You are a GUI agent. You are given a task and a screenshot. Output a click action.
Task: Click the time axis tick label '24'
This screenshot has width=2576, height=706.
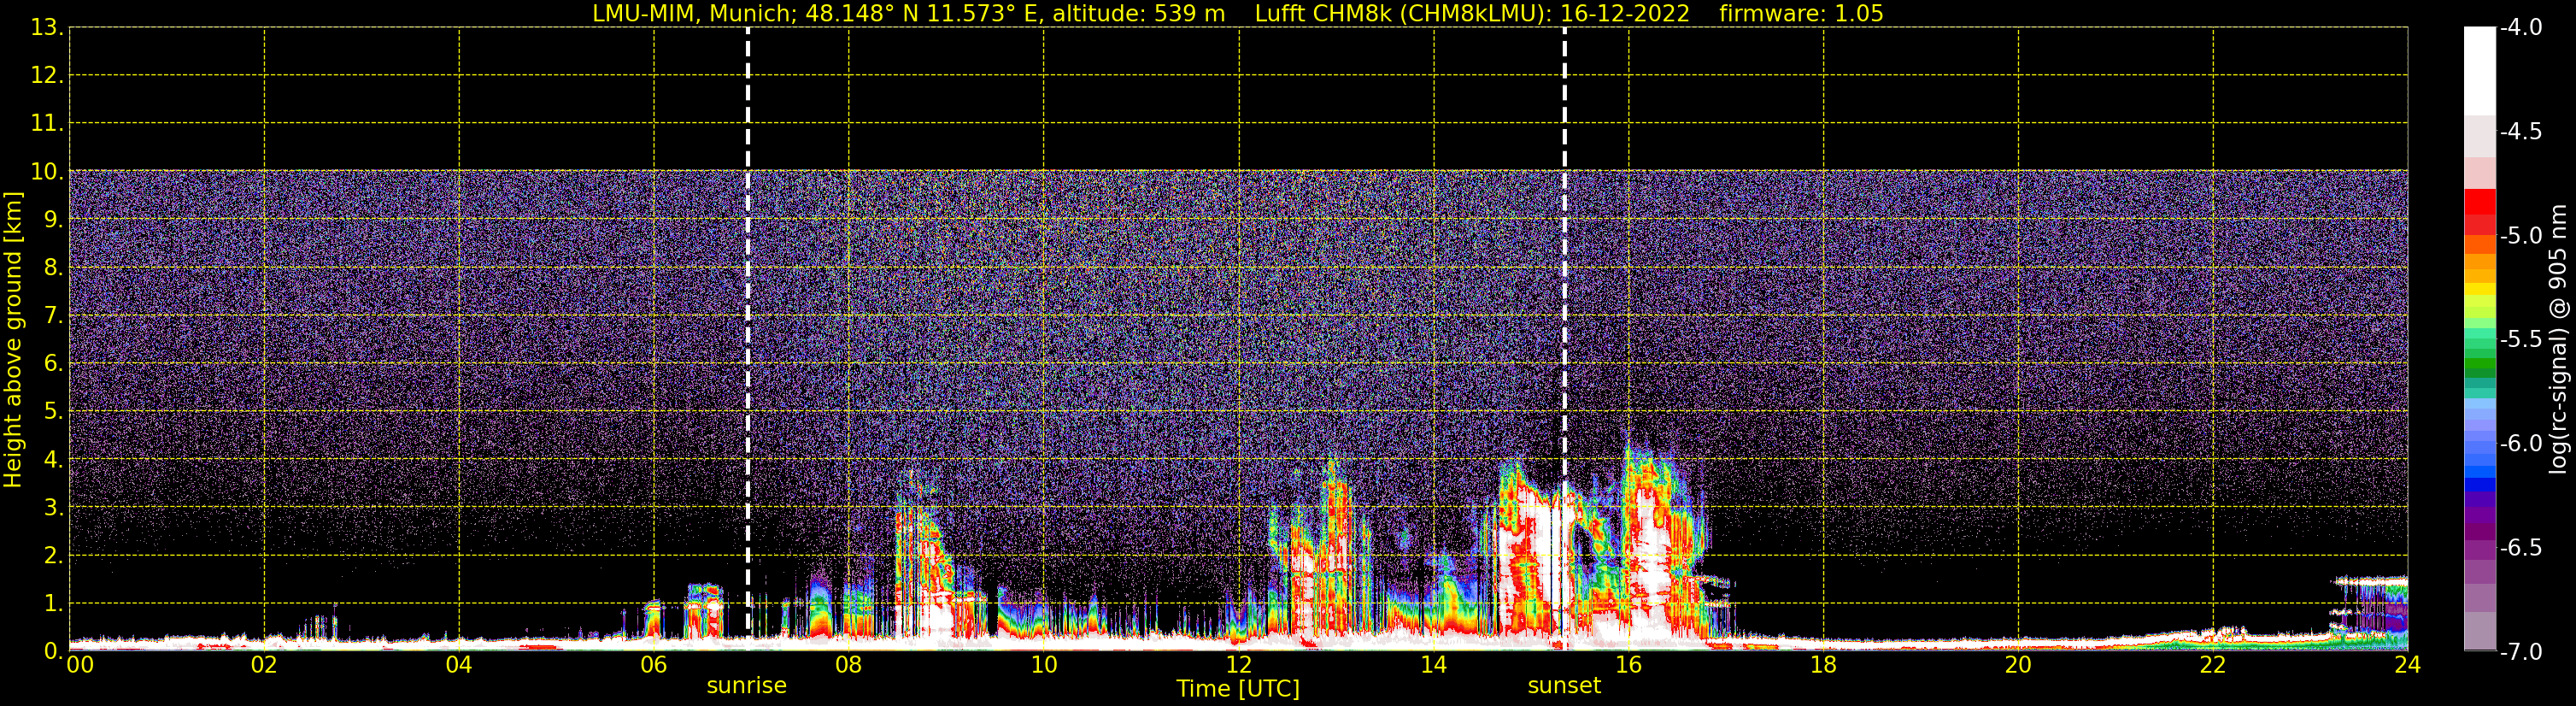click(x=2408, y=665)
